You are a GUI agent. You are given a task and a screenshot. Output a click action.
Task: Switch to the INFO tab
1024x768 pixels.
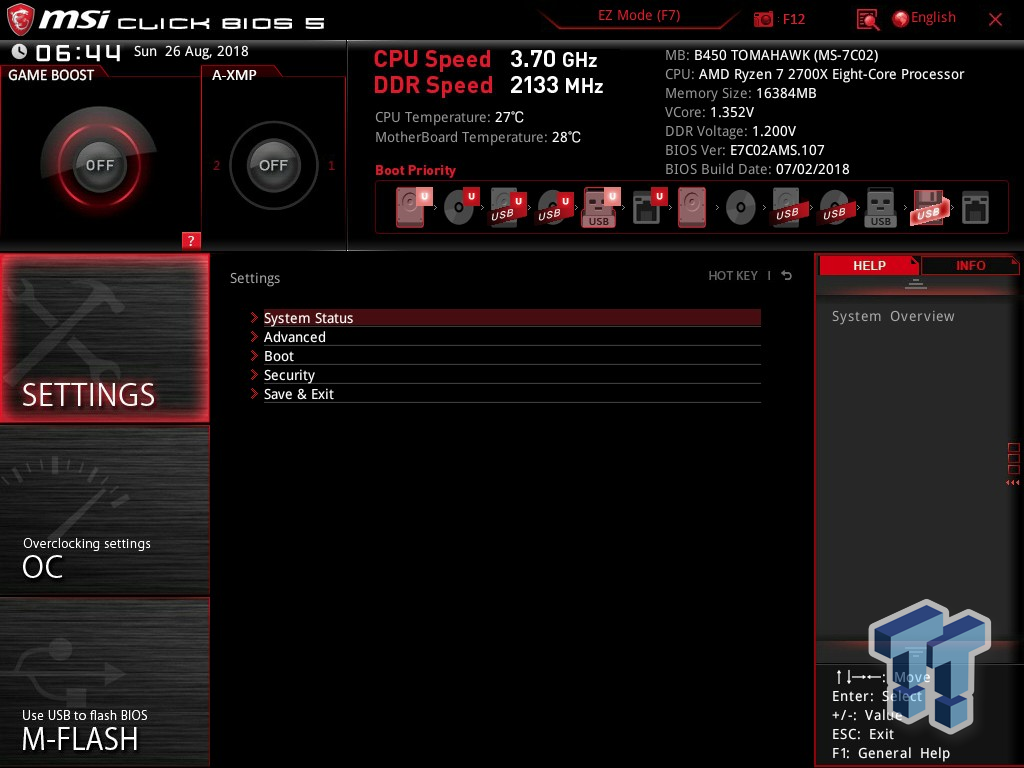pos(970,266)
